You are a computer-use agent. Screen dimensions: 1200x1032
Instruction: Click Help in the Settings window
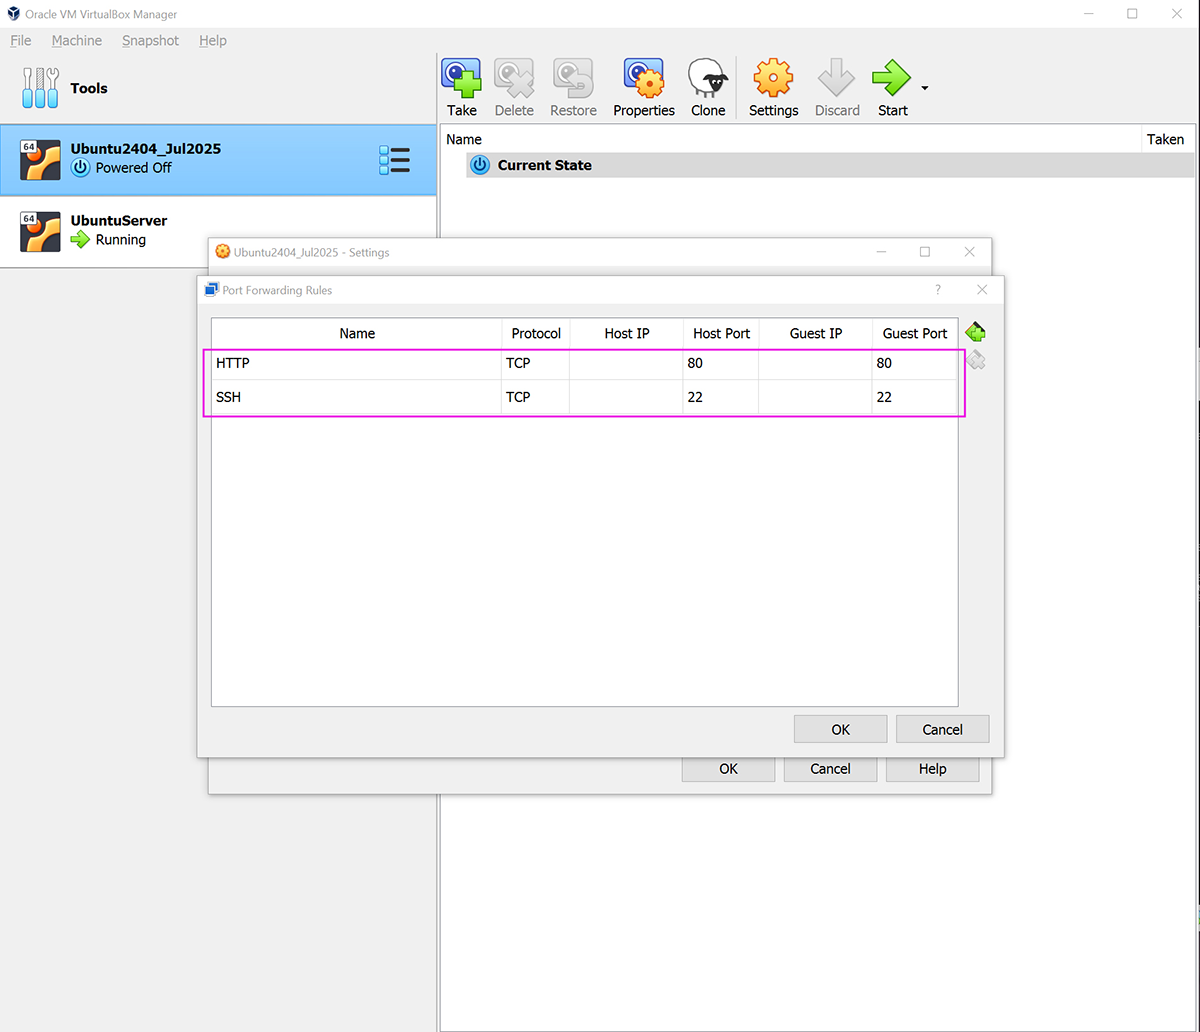point(932,769)
